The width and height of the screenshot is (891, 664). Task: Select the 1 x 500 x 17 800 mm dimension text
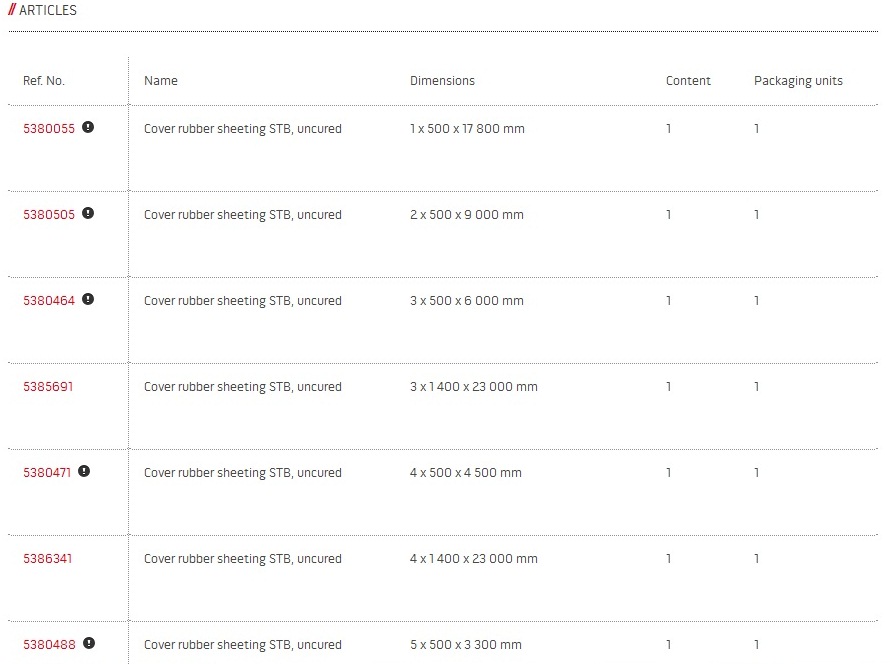click(x=467, y=129)
